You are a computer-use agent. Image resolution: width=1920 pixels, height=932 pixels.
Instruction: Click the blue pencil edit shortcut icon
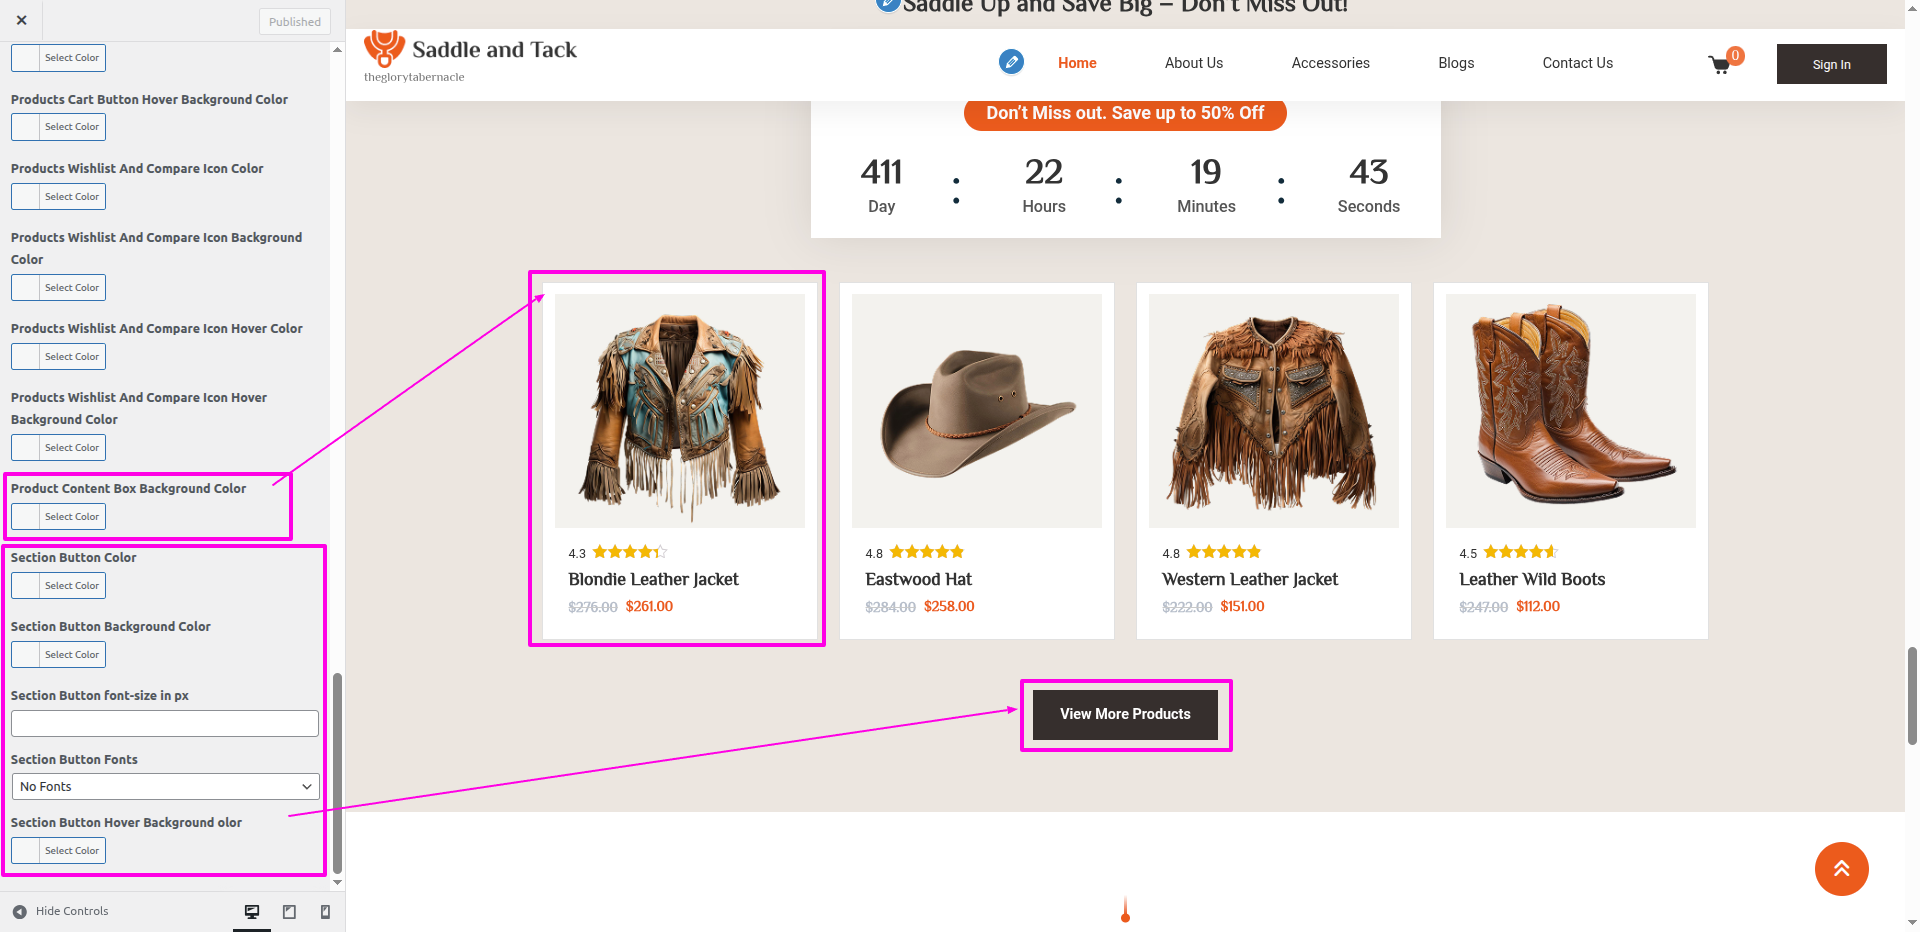tap(1011, 62)
